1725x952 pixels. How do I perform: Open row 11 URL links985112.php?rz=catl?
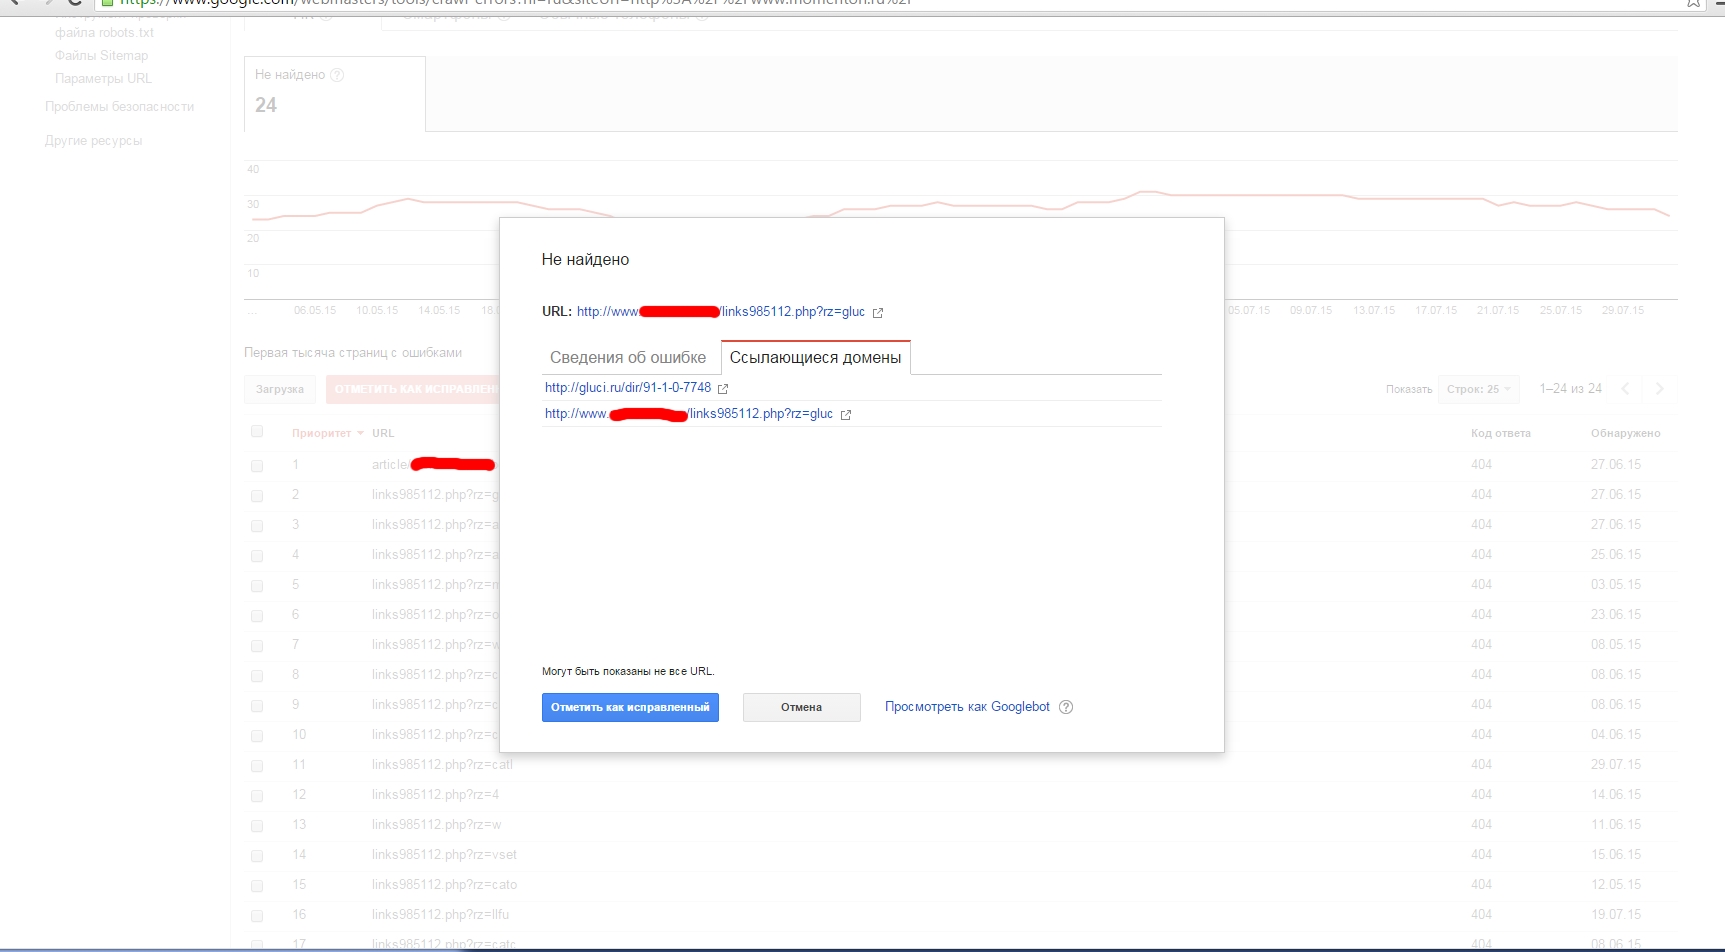(x=442, y=765)
